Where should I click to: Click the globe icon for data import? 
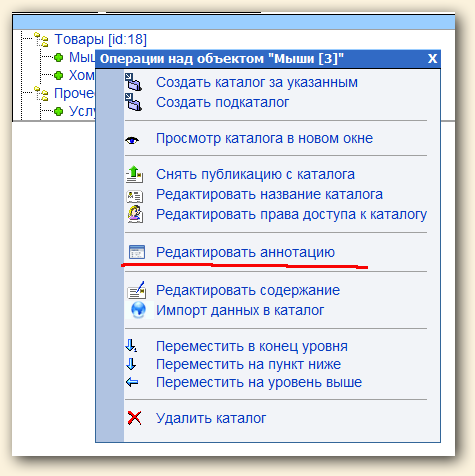tap(138, 310)
